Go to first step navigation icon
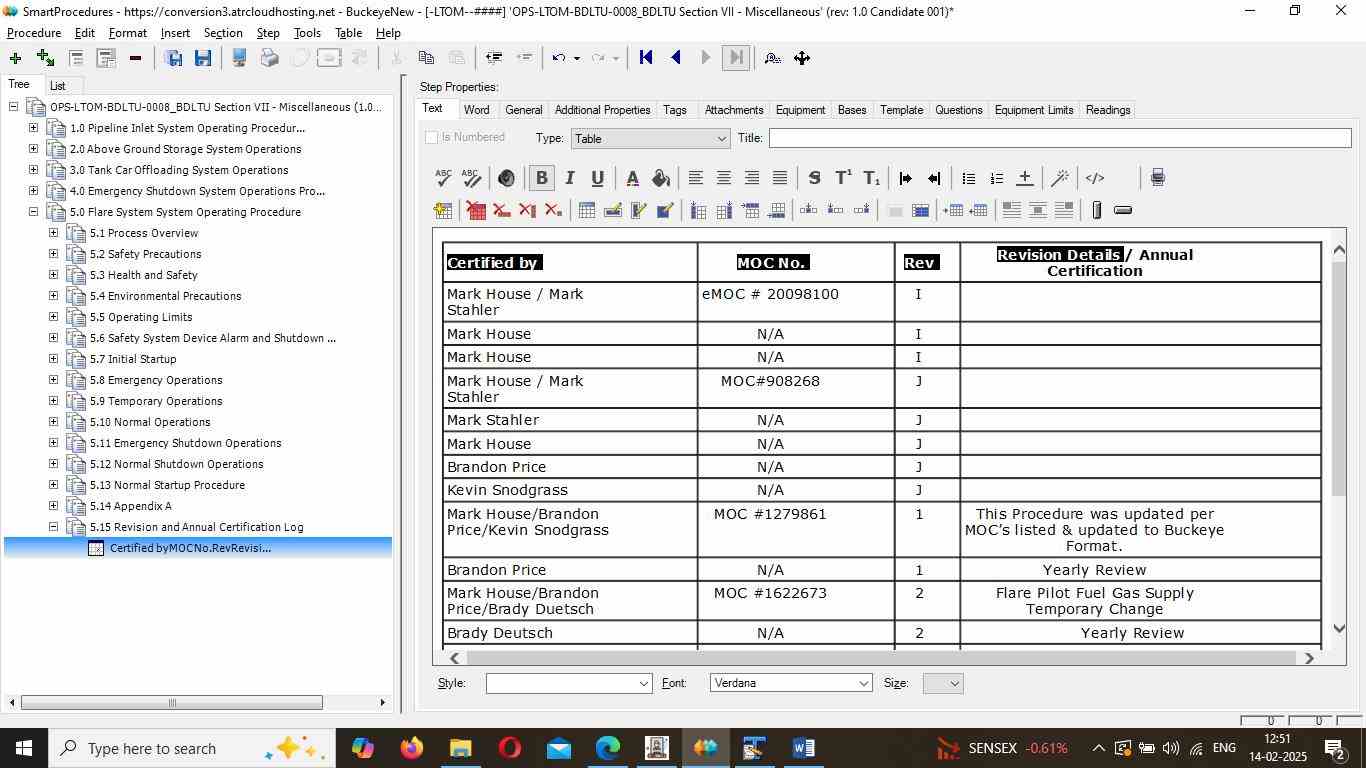The height and width of the screenshot is (768, 1366). 646,58
